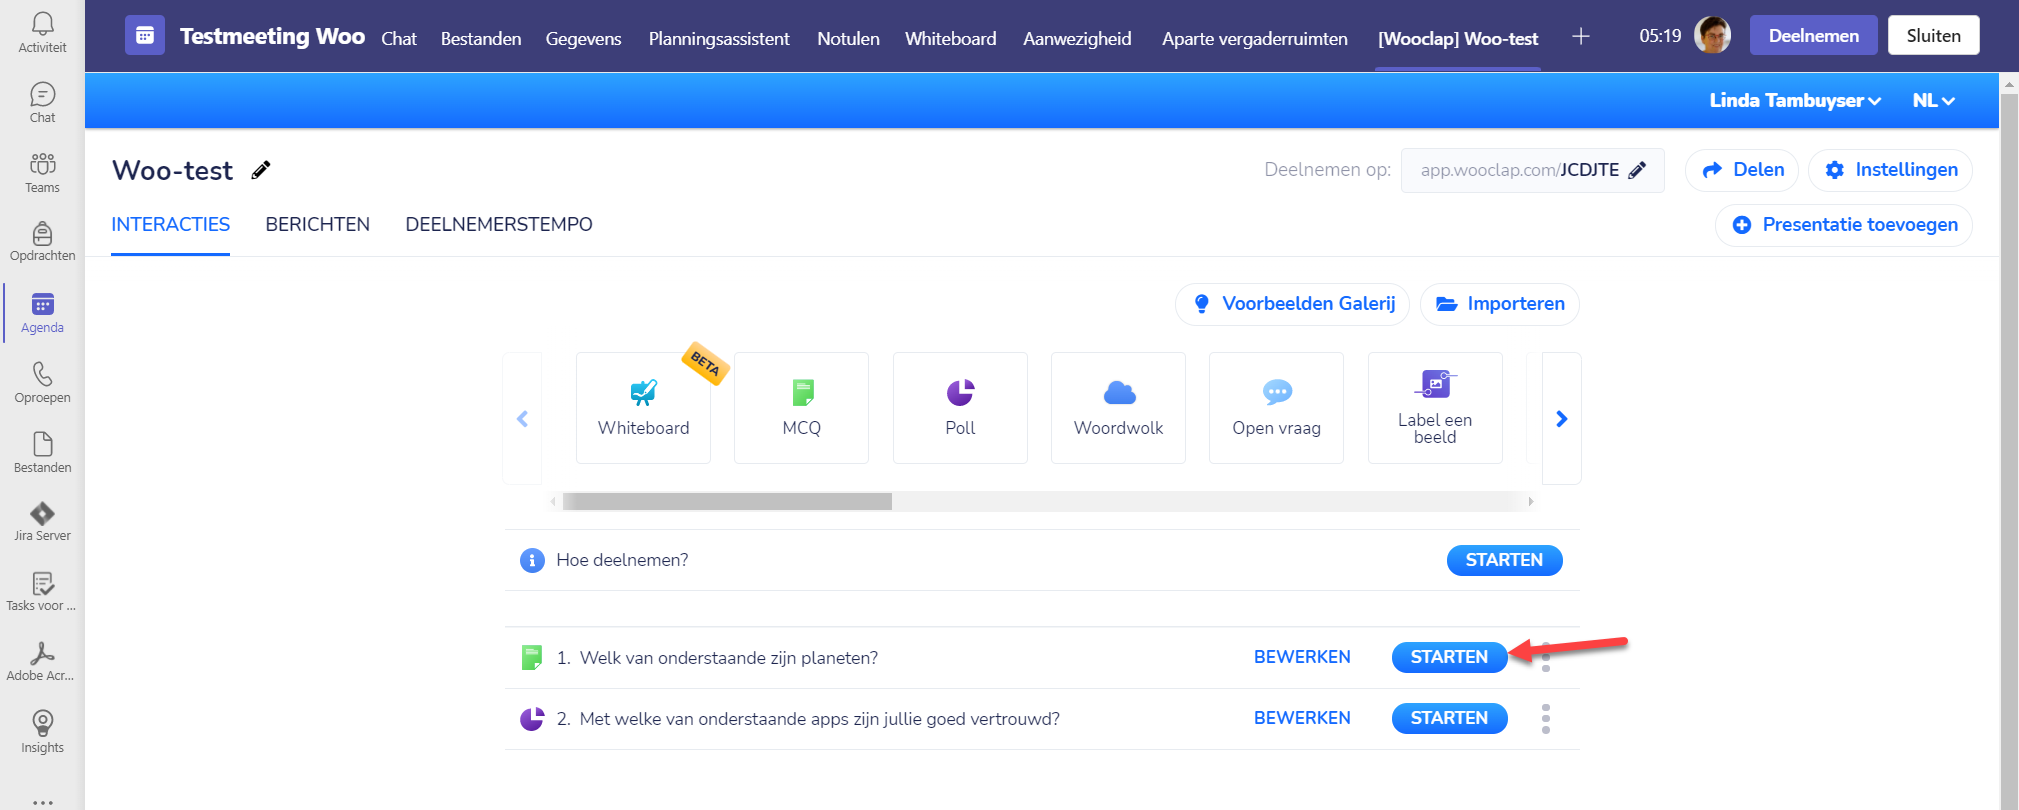Screen dimensions: 2019x810
Task: Open Agenda in the sidebar
Action: (42, 313)
